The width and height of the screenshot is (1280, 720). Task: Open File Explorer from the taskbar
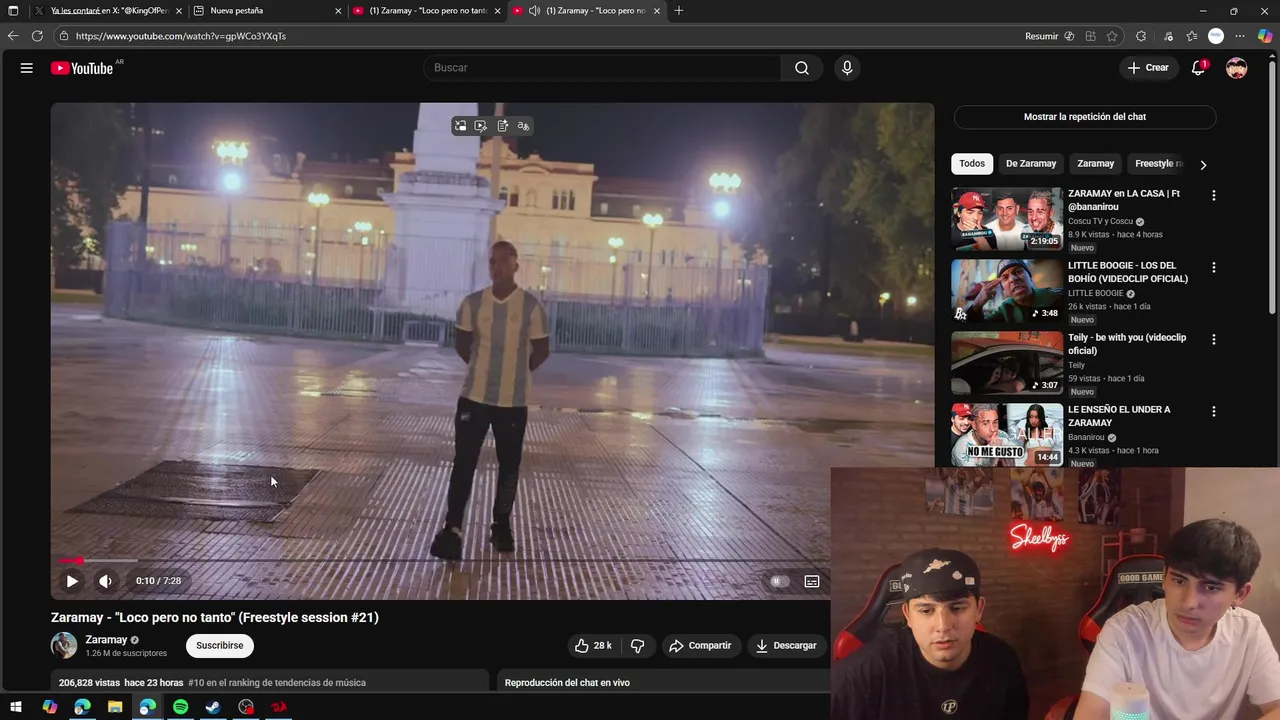(115, 707)
